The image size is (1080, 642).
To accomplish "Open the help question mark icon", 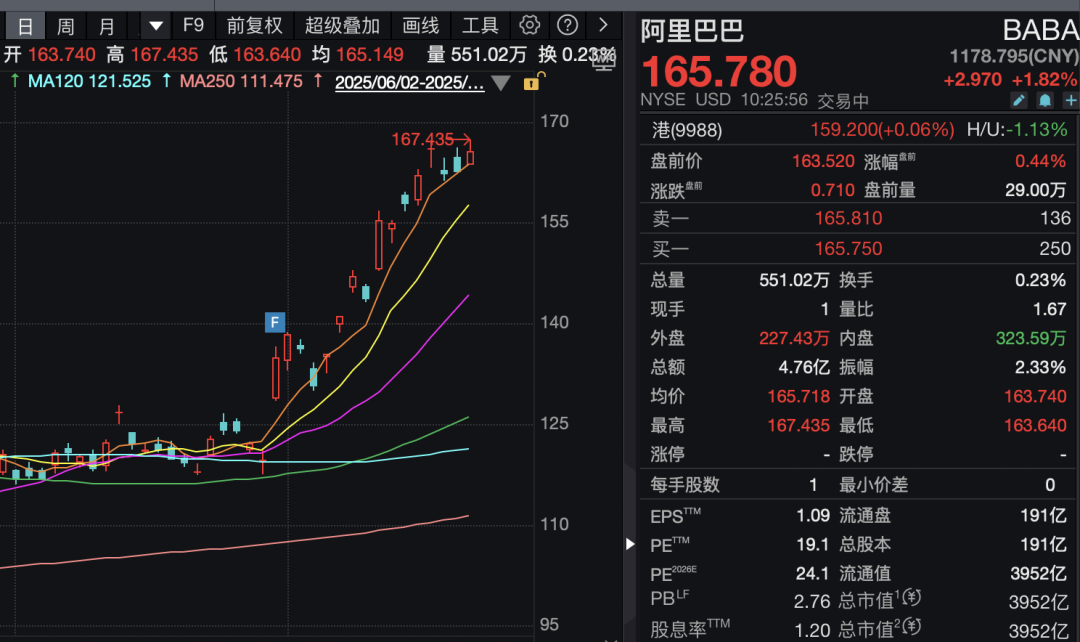I will click(x=568, y=25).
